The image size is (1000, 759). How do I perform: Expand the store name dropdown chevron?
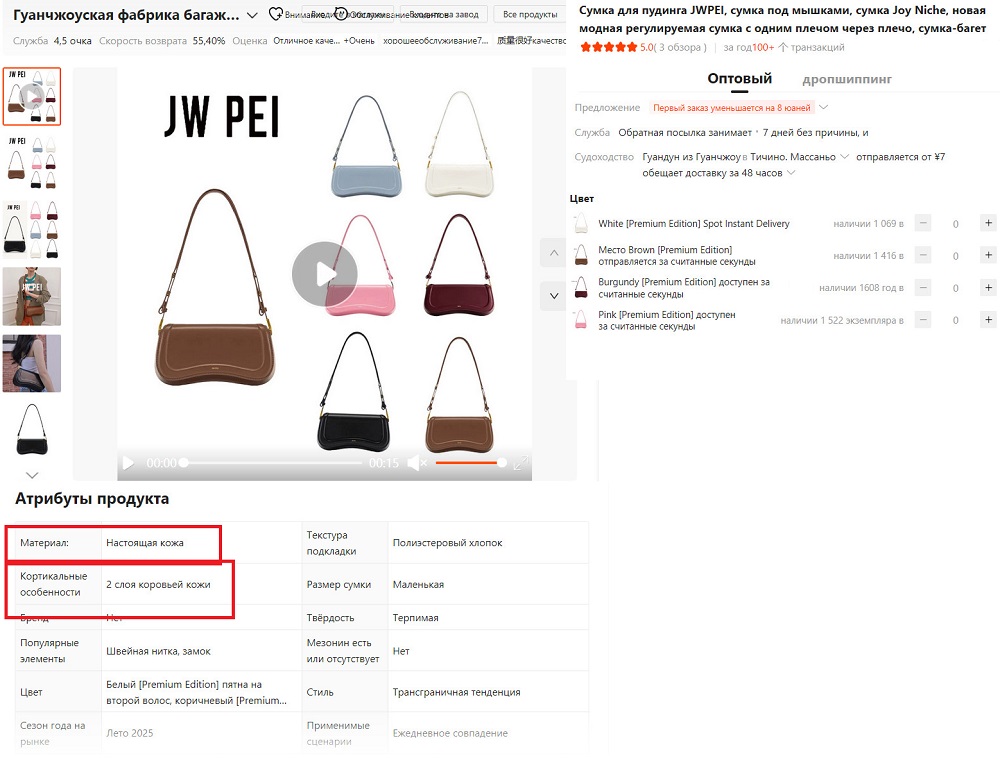pos(253,15)
